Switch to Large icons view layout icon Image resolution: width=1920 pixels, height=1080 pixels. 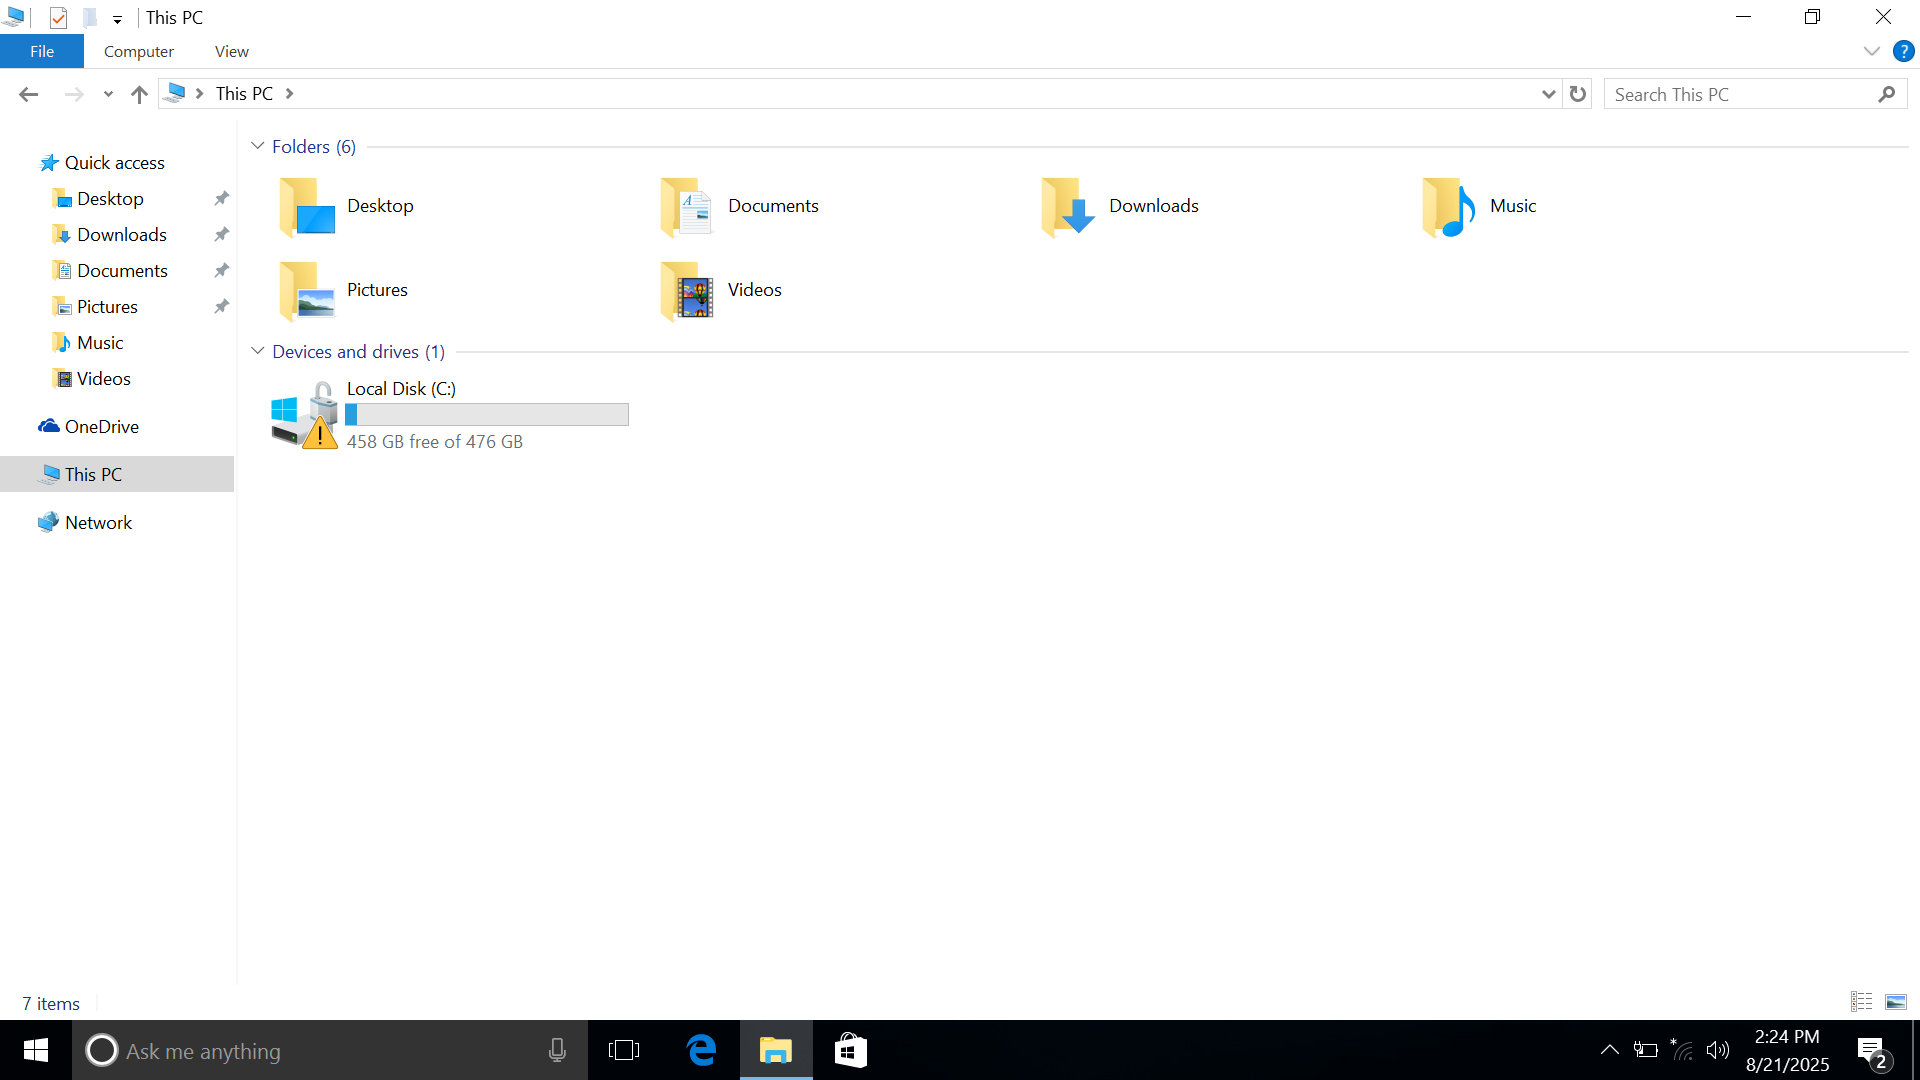pos(1896,1002)
